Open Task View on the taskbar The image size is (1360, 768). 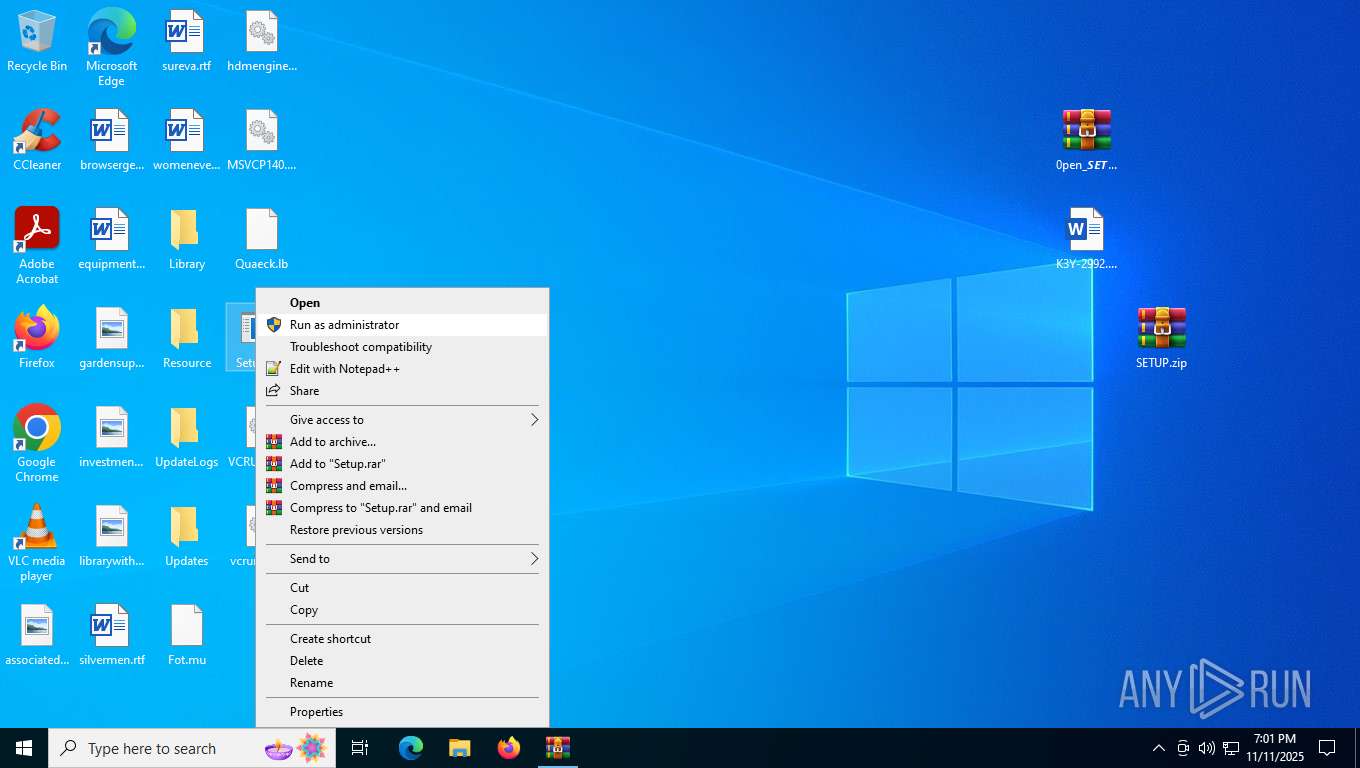360,748
